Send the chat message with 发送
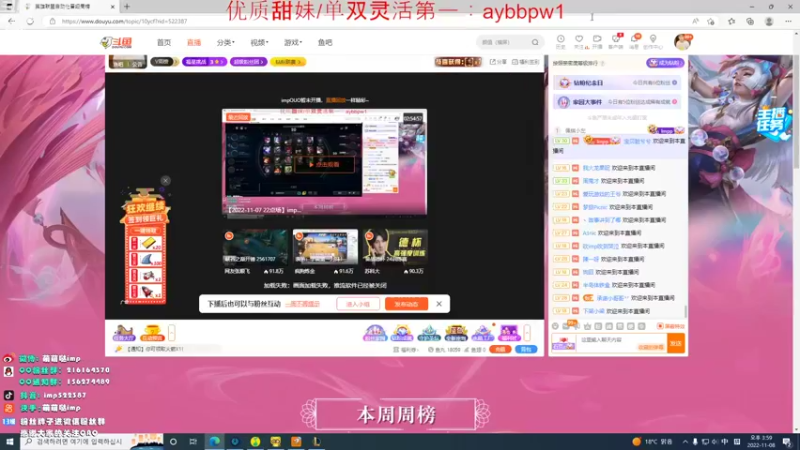 (676, 343)
